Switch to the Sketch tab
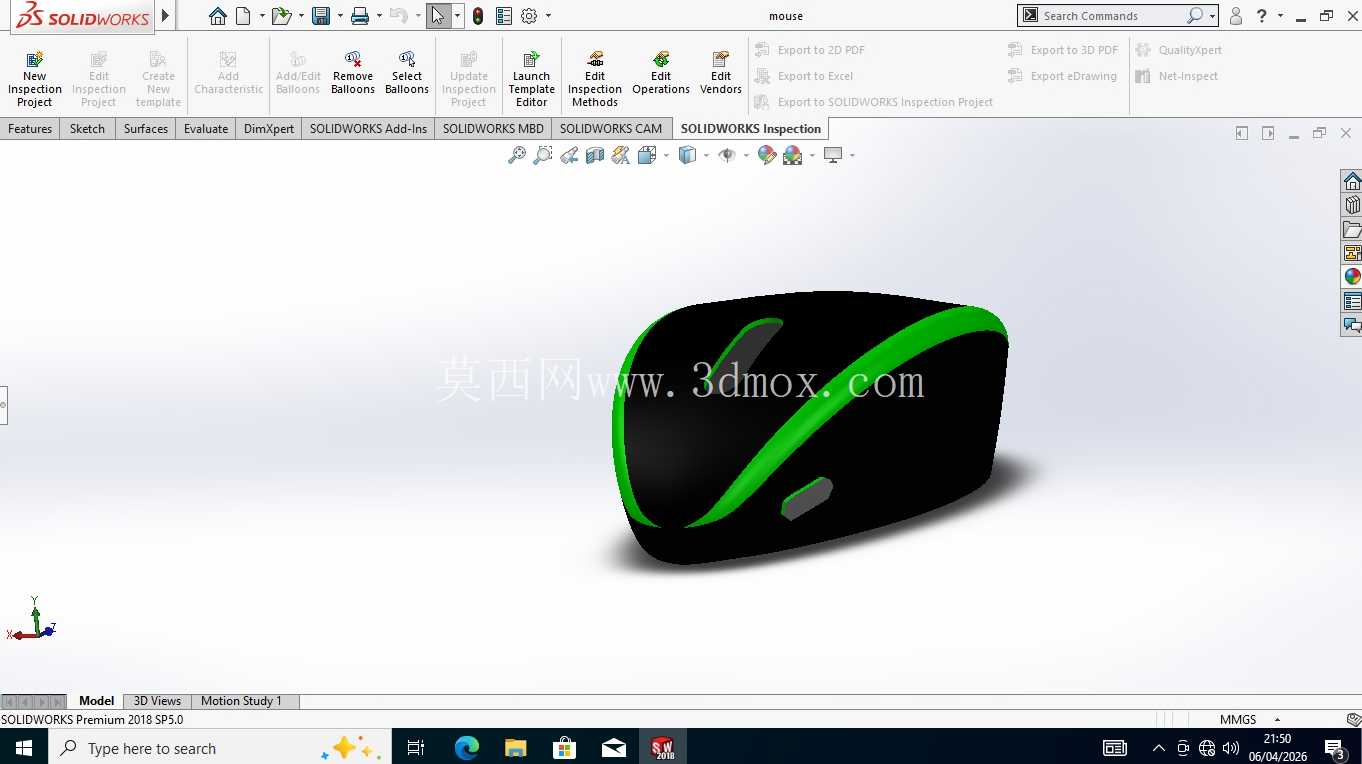The image size is (1362, 764). coord(87,129)
